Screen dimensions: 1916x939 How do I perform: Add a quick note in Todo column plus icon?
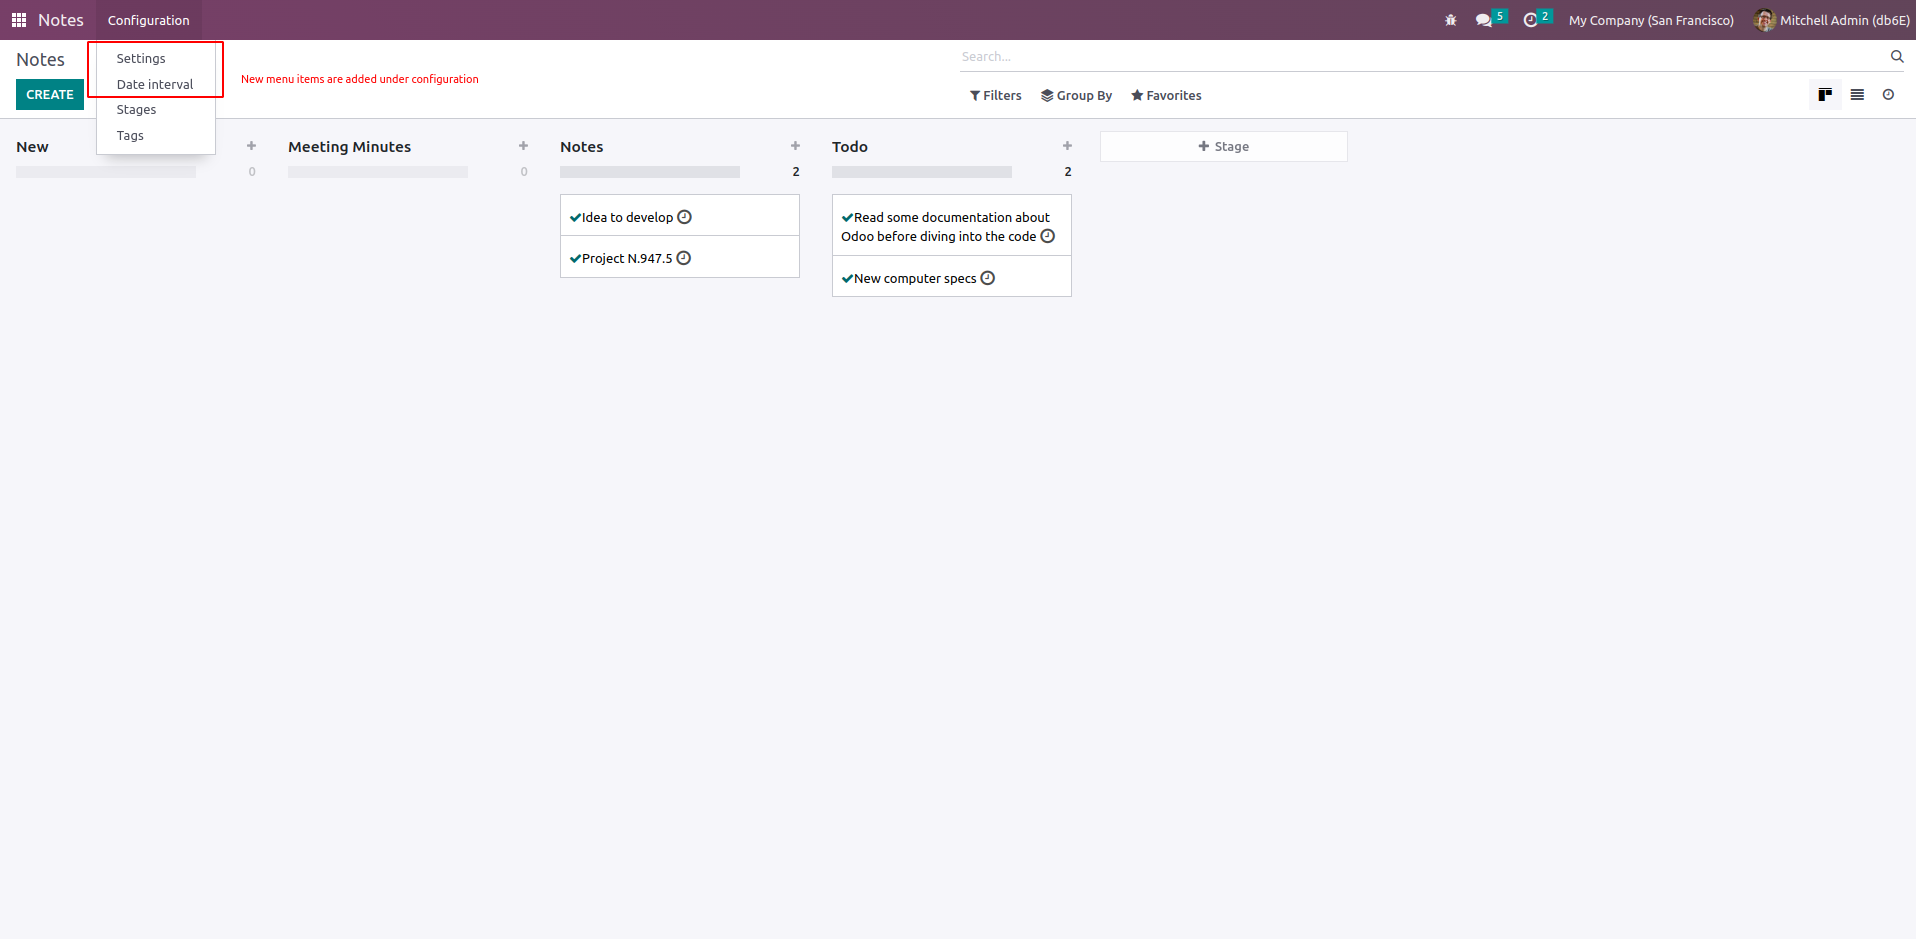click(x=1067, y=146)
